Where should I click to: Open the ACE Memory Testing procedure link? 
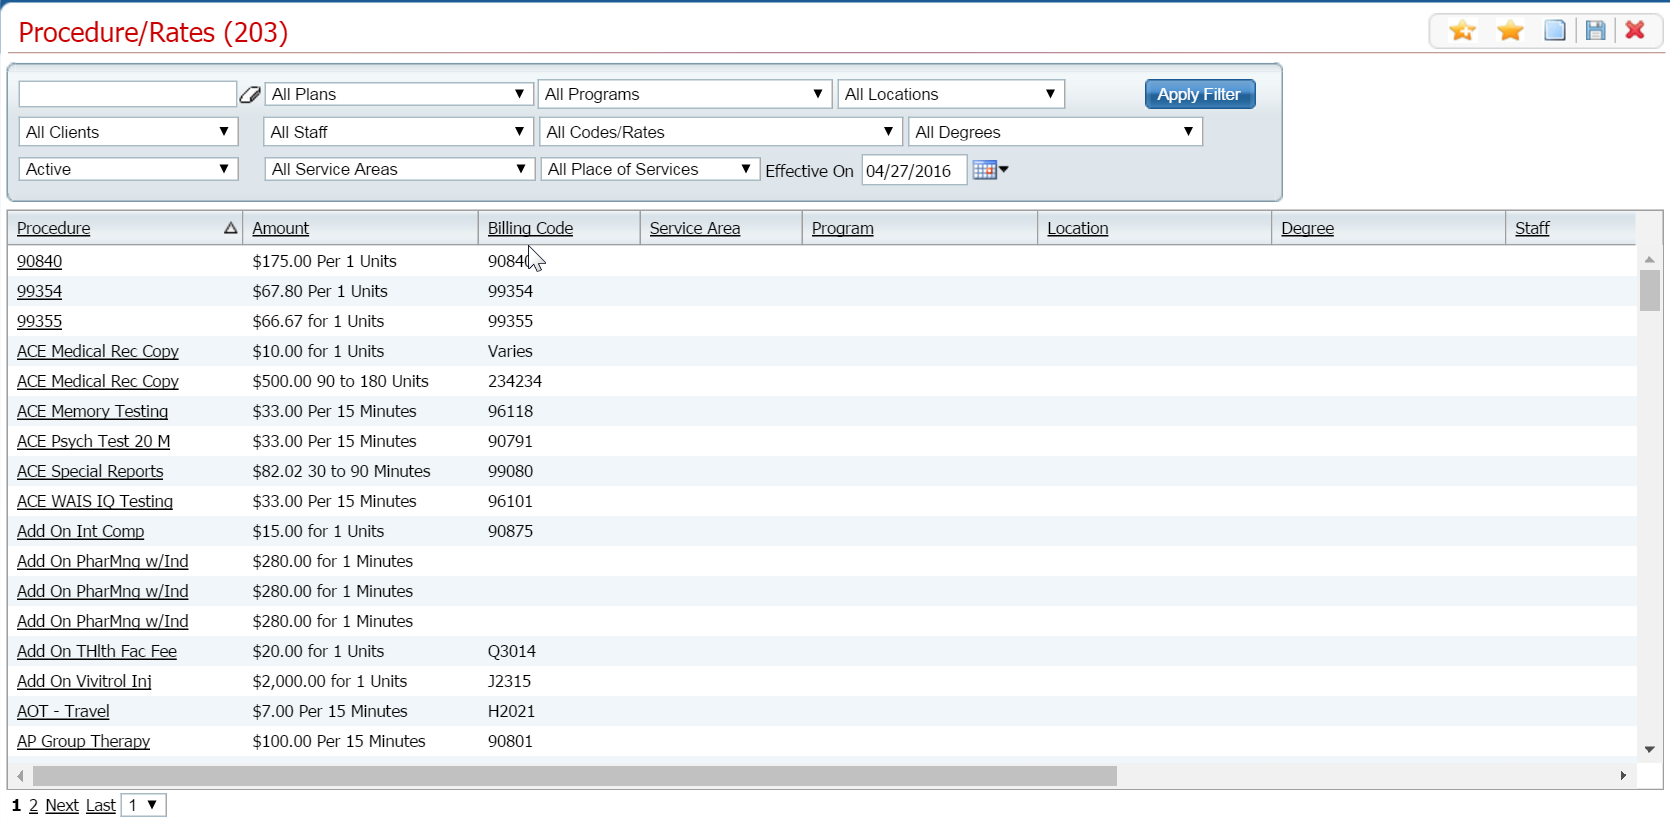click(92, 411)
